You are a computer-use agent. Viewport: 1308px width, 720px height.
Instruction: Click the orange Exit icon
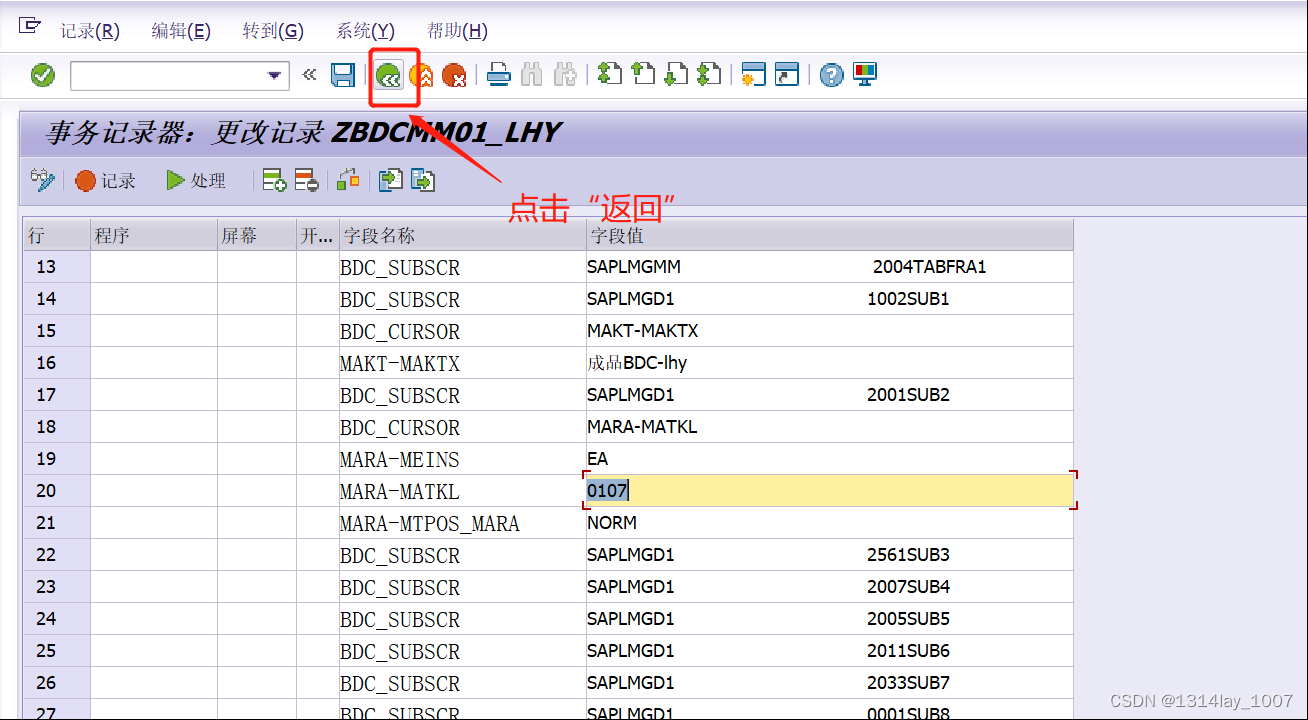(421, 75)
